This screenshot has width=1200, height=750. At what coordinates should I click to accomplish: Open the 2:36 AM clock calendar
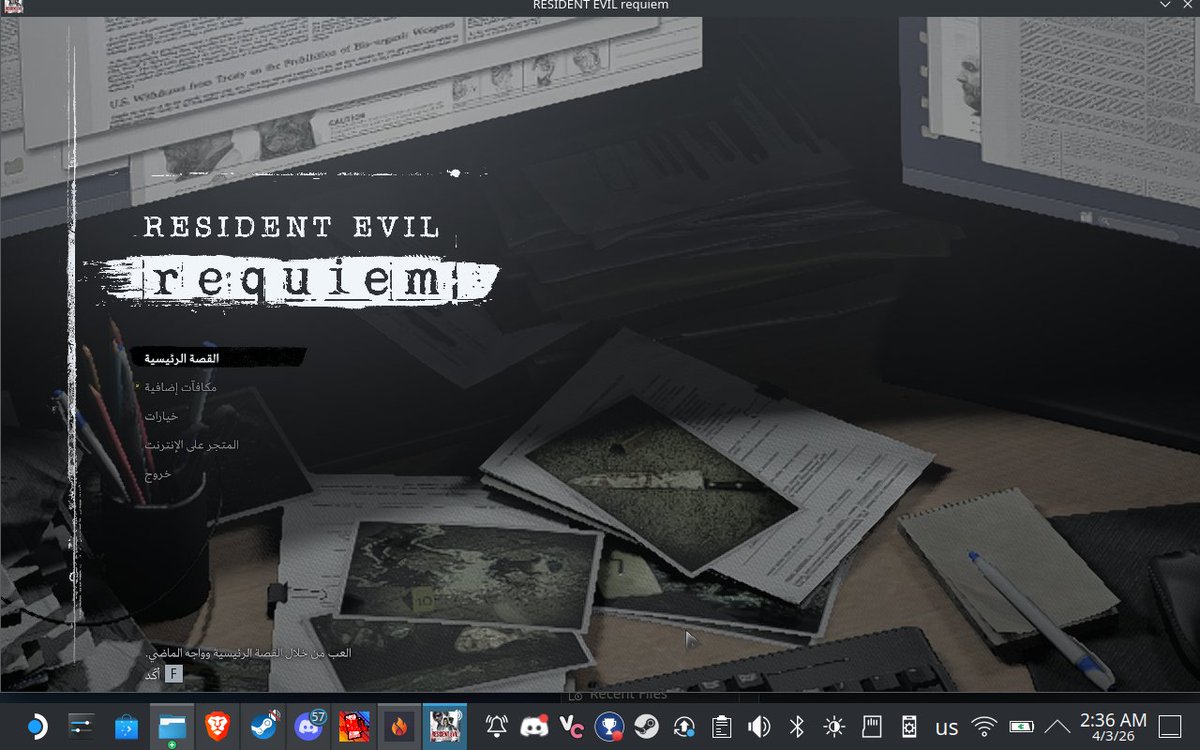[1113, 726]
